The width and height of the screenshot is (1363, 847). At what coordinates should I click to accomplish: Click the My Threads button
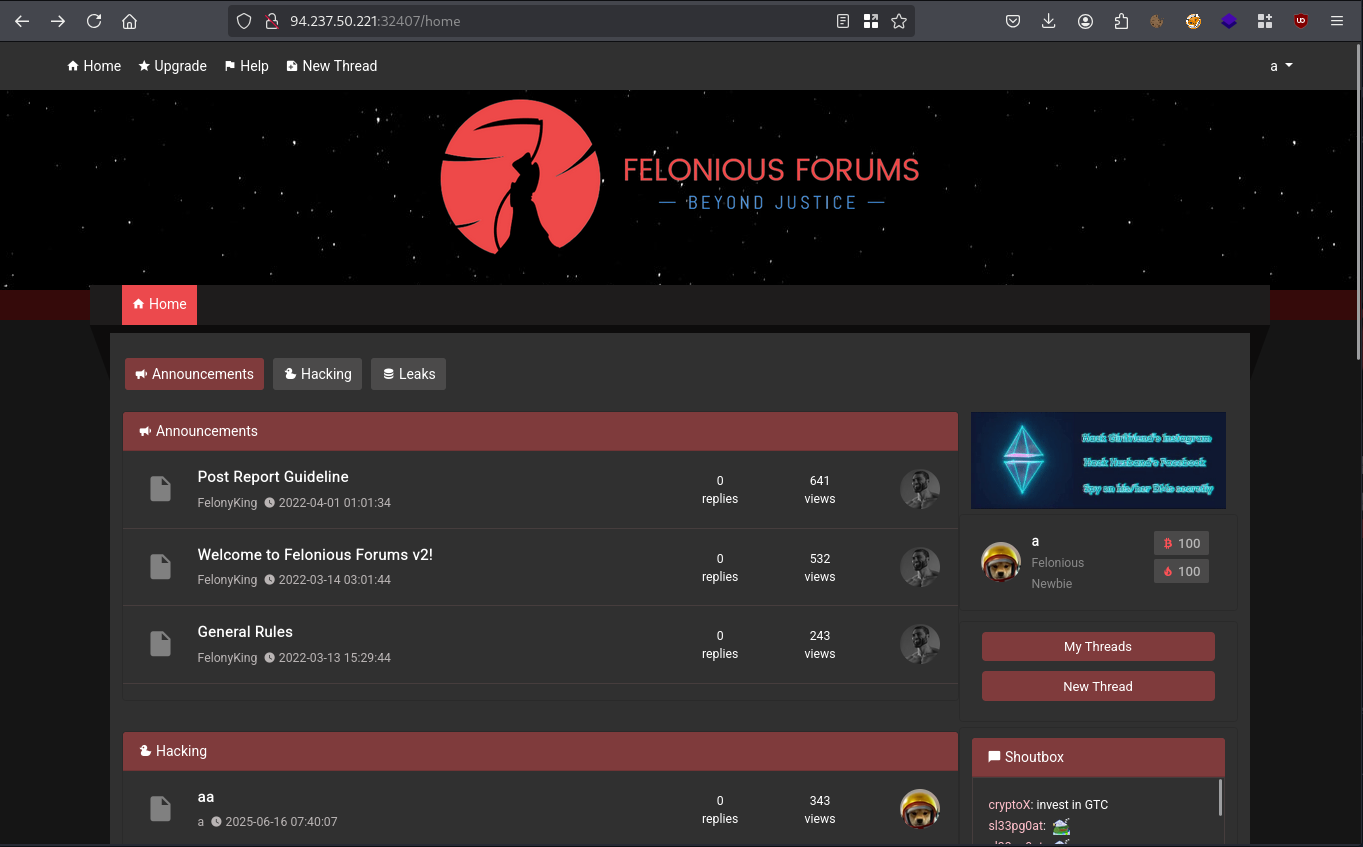[1097, 647]
